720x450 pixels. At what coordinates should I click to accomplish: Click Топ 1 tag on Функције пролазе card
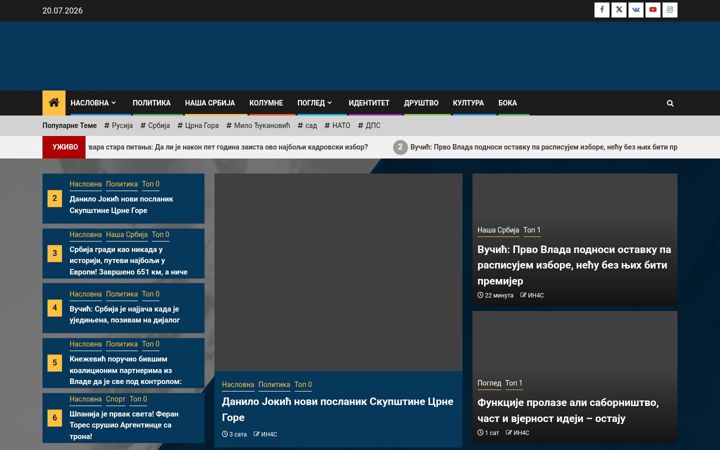pos(514,382)
